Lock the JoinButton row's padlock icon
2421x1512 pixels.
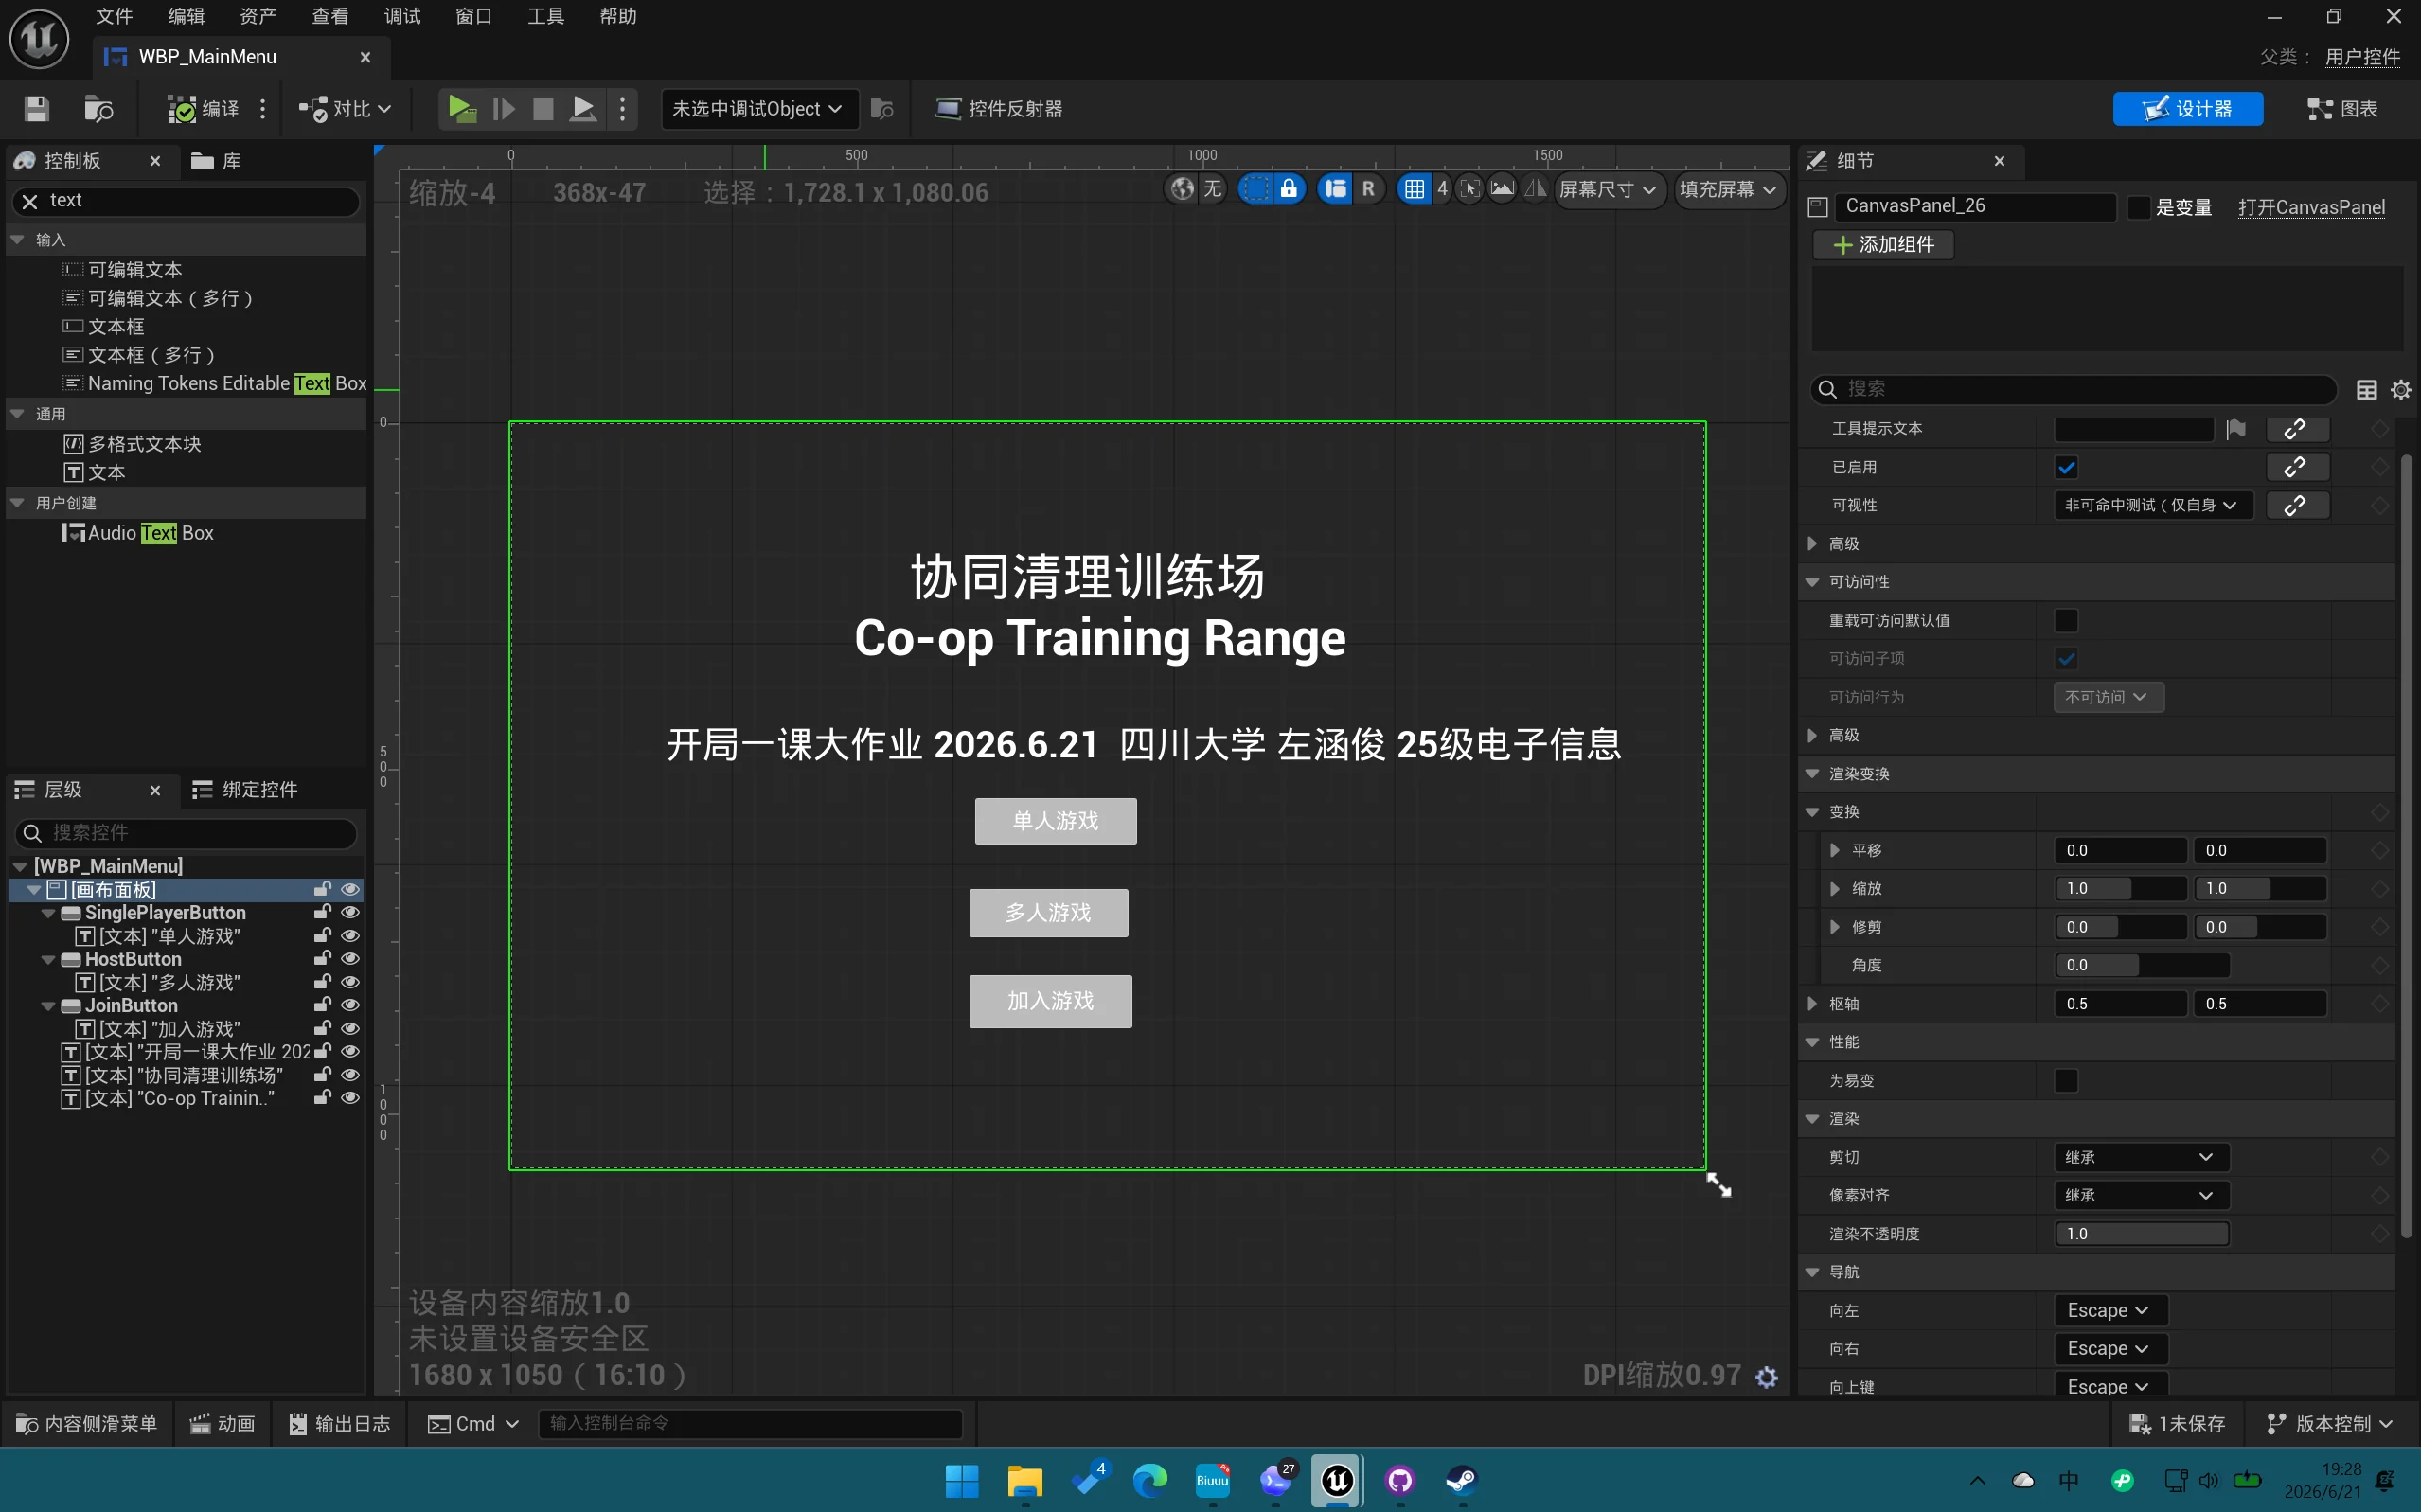point(322,1005)
